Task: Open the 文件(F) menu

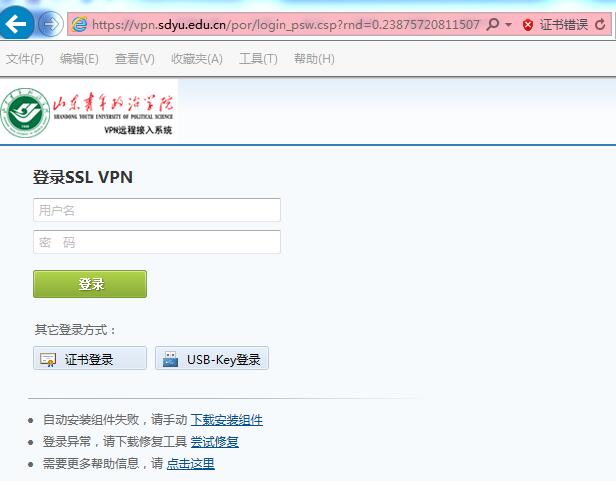Action: (x=25, y=59)
